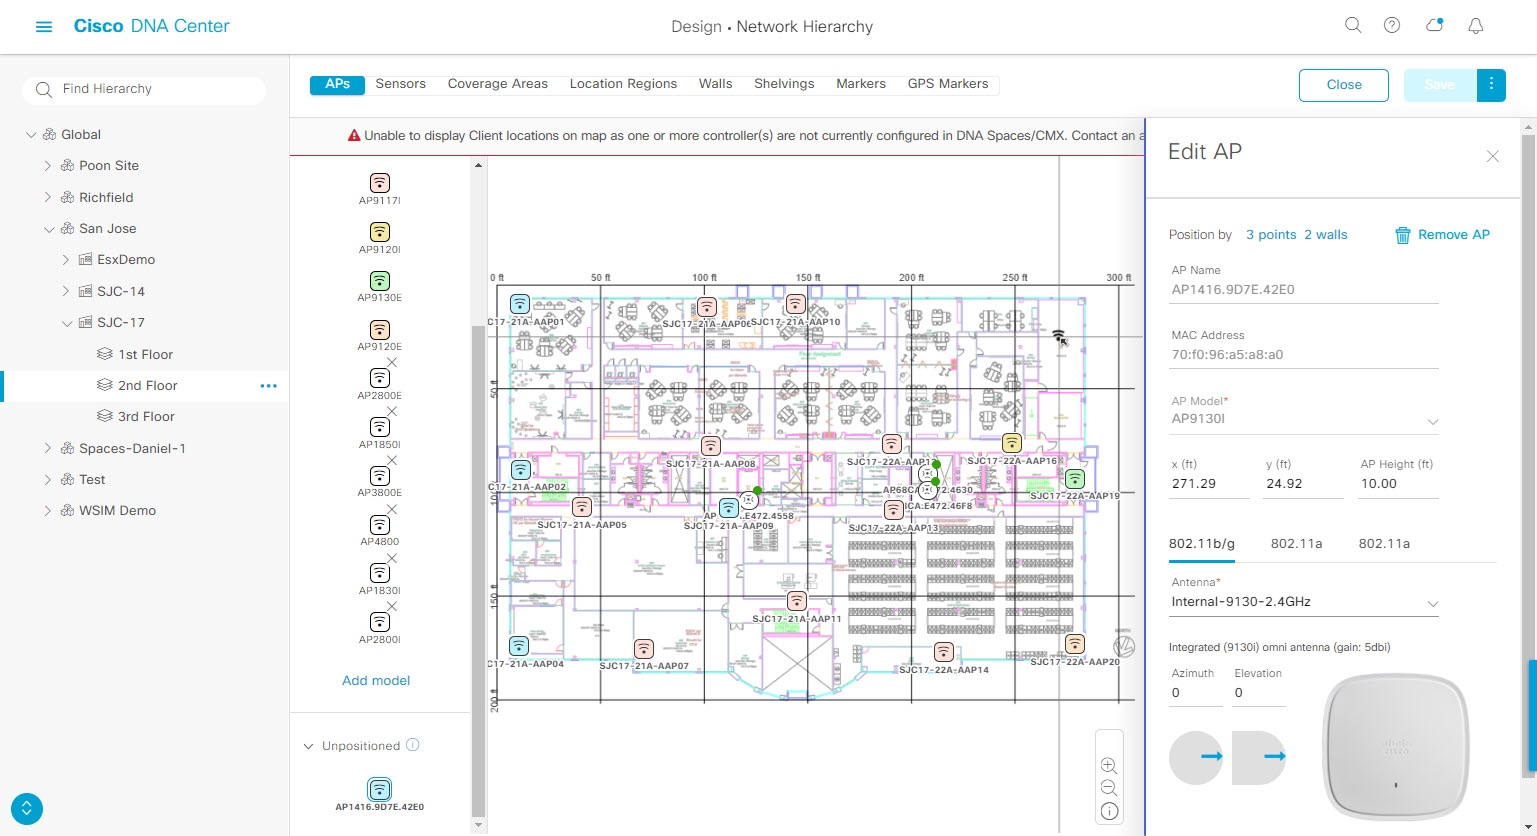The width and height of the screenshot is (1537, 836).
Task: Click the SJC17-21A-AAP01 access point on map
Action: [520, 304]
